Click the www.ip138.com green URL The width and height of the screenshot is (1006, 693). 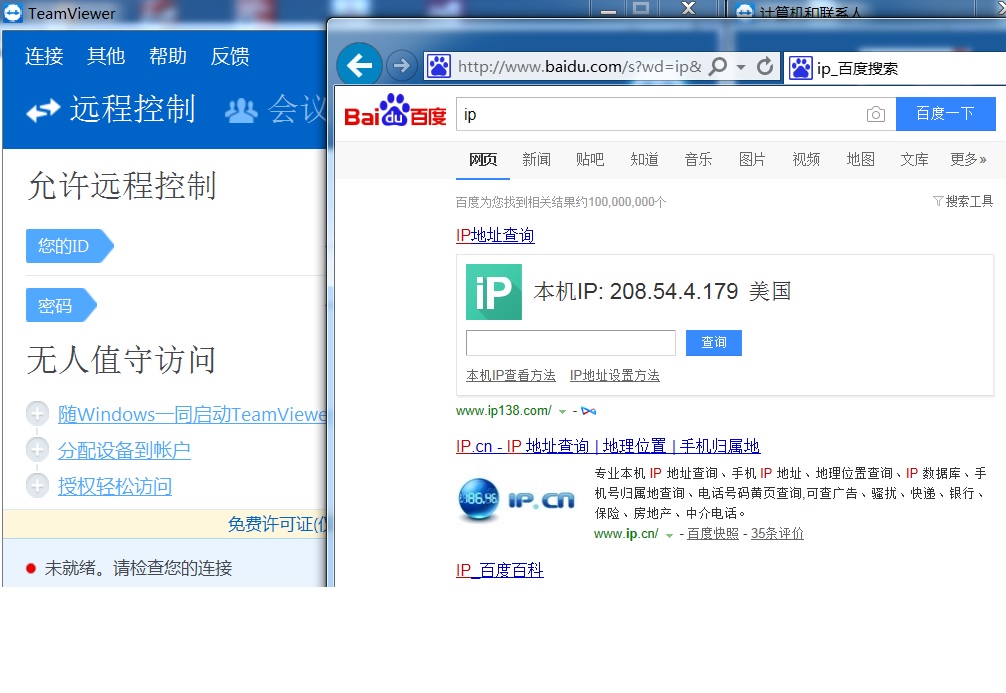tap(504, 411)
